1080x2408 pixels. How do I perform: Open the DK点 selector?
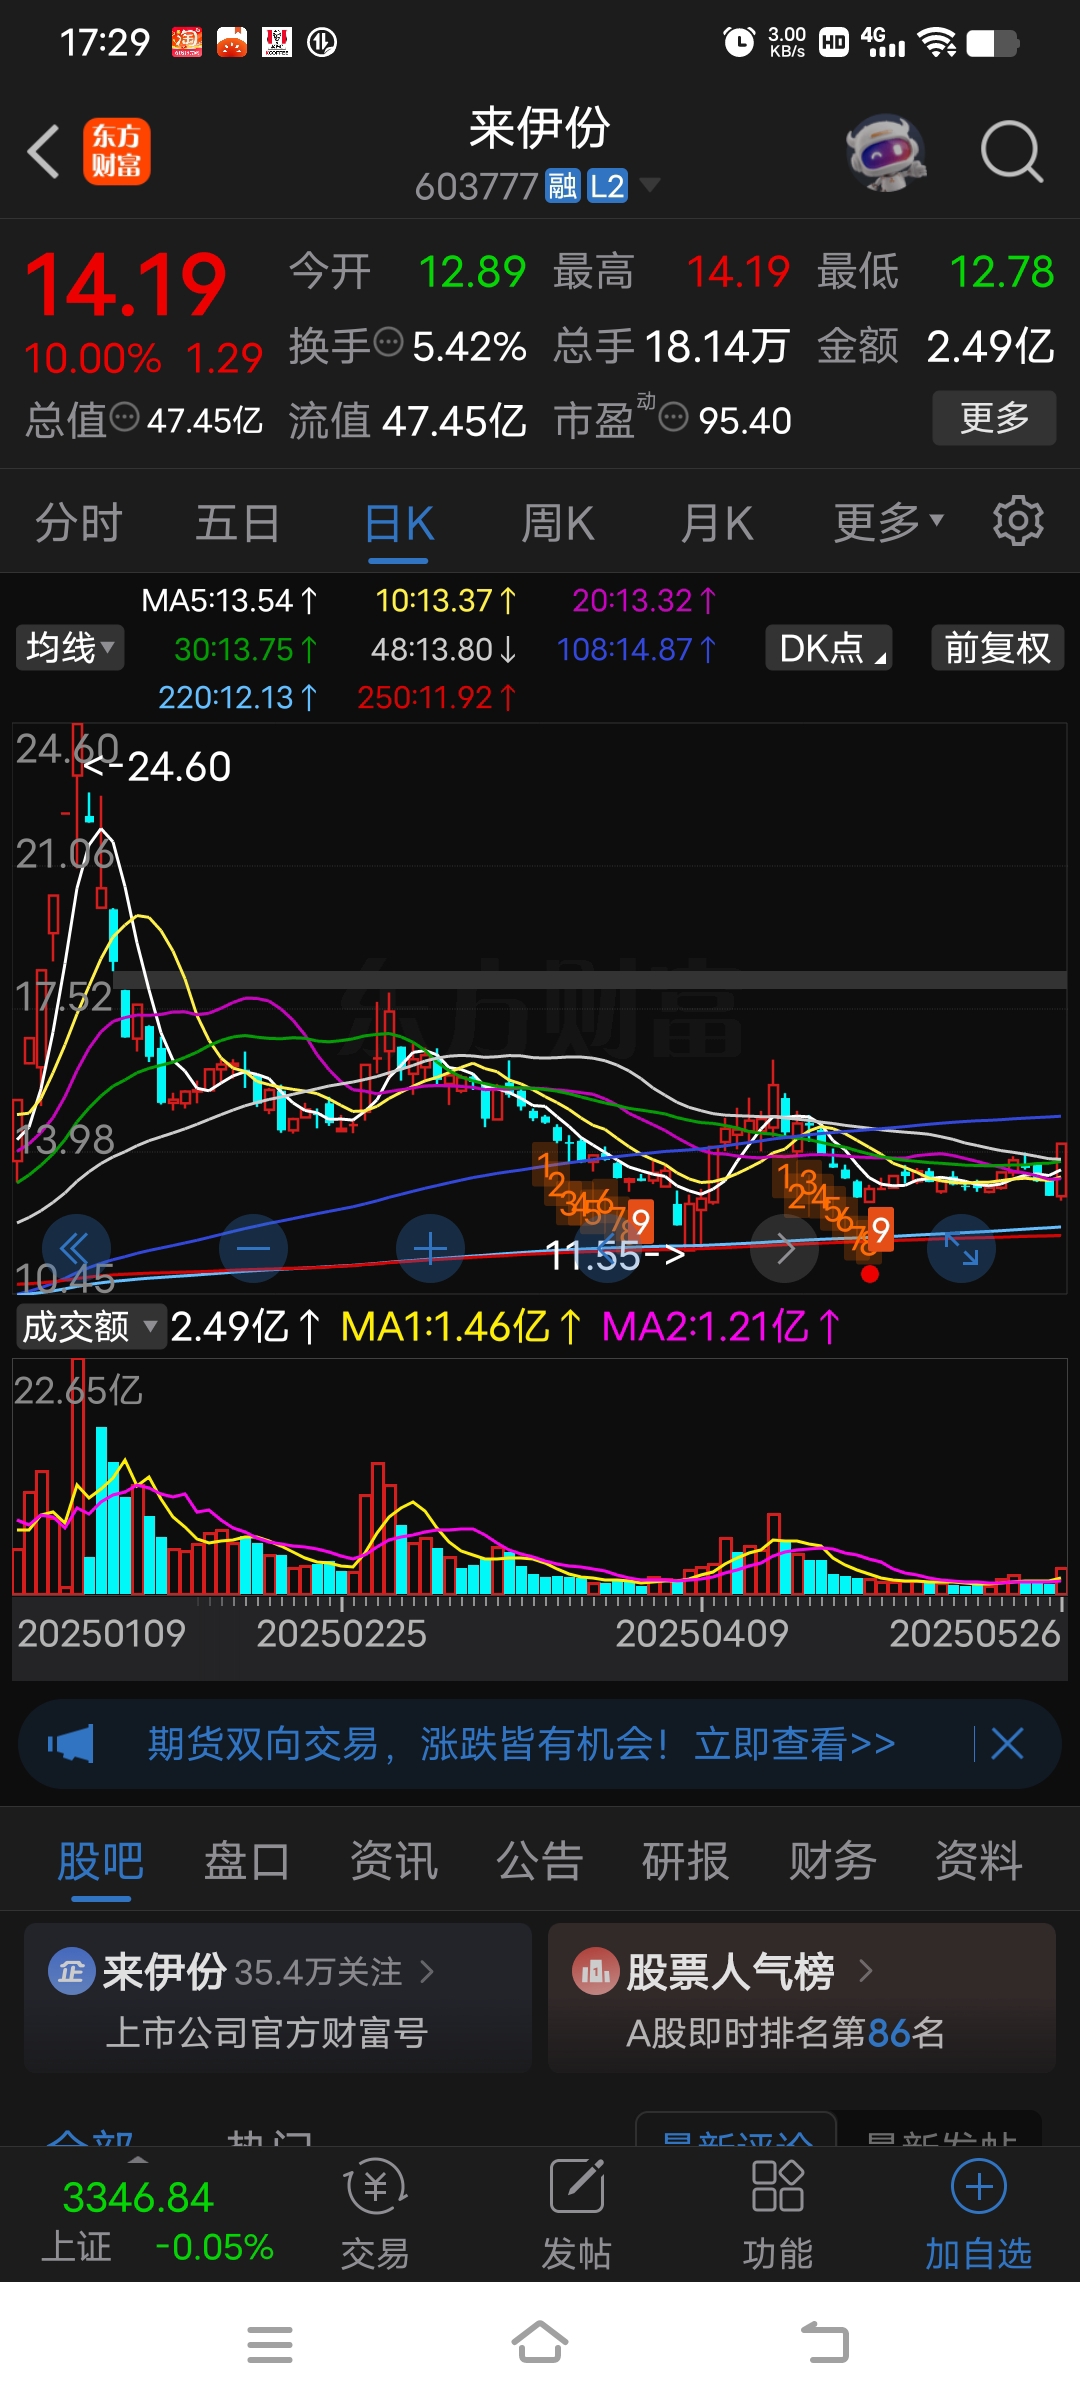click(829, 648)
